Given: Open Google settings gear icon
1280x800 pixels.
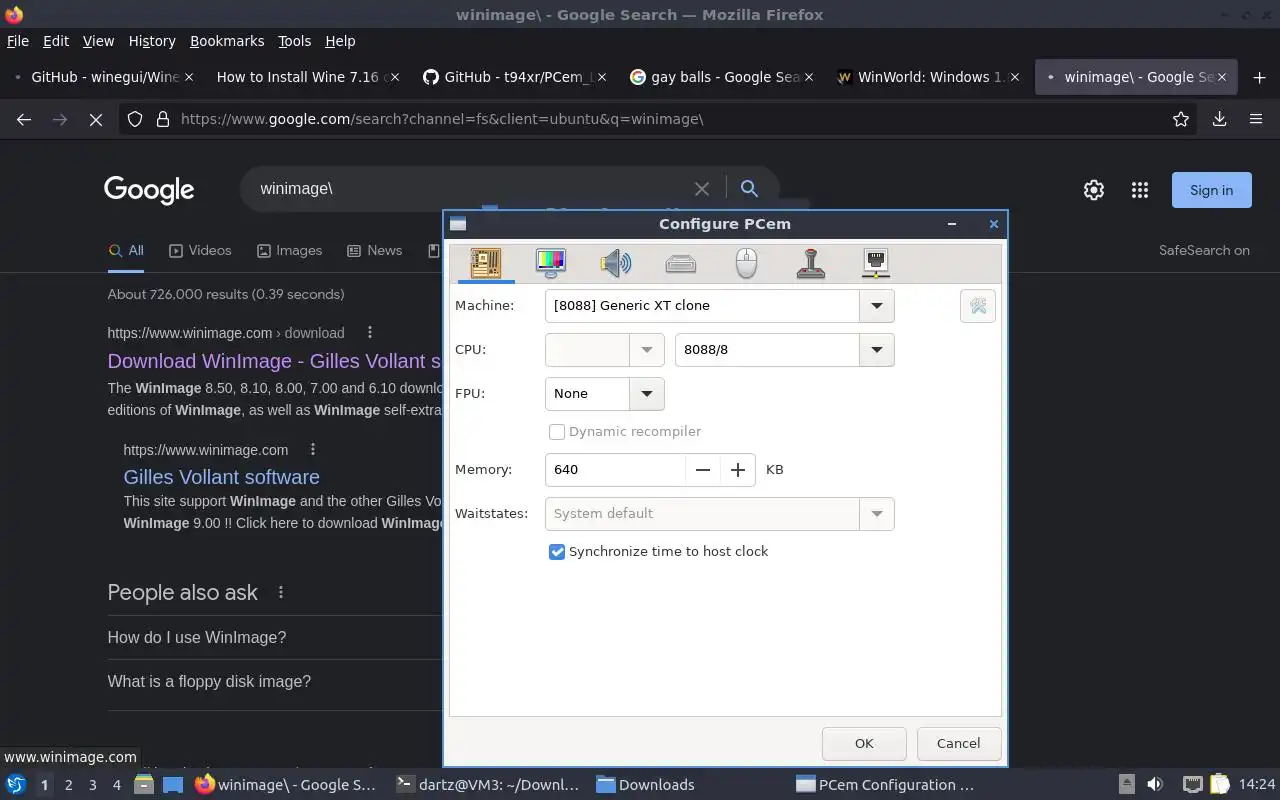Looking at the screenshot, I should pyautogui.click(x=1094, y=190).
